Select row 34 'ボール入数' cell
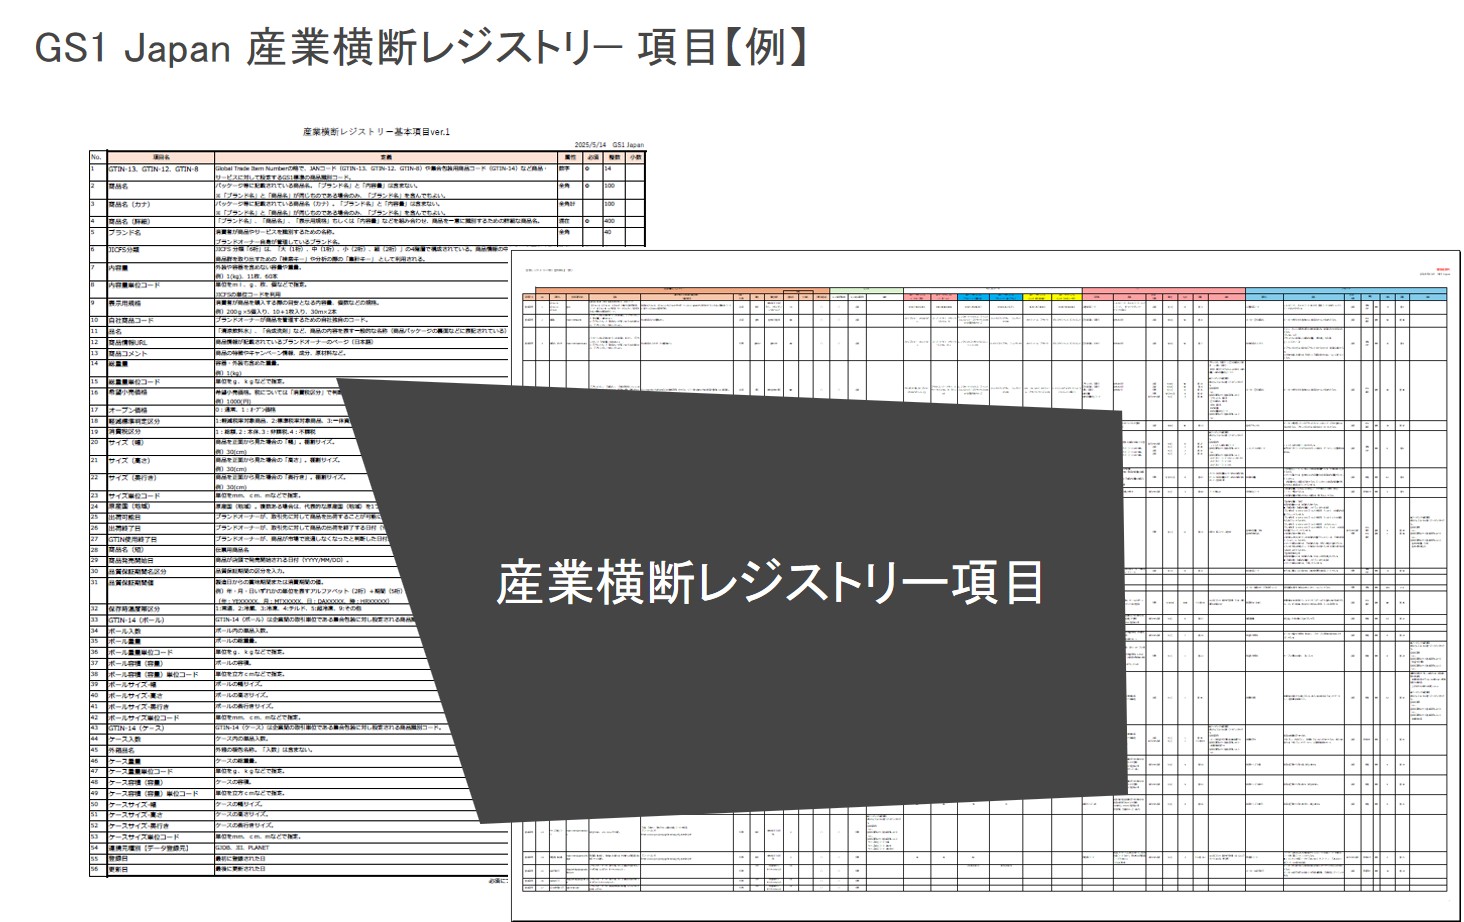The image size is (1464, 922). 160,631
